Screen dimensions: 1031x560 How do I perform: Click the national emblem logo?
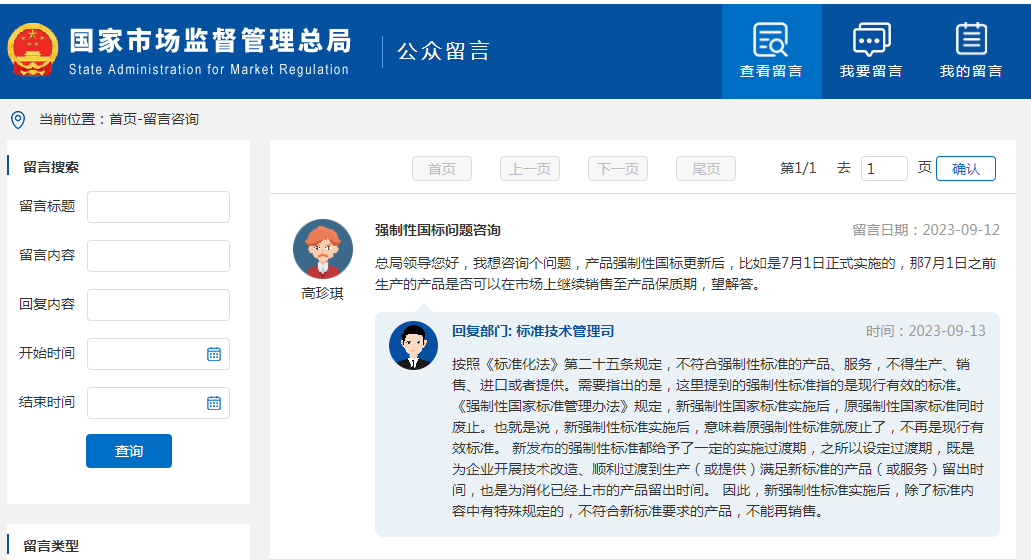point(33,51)
